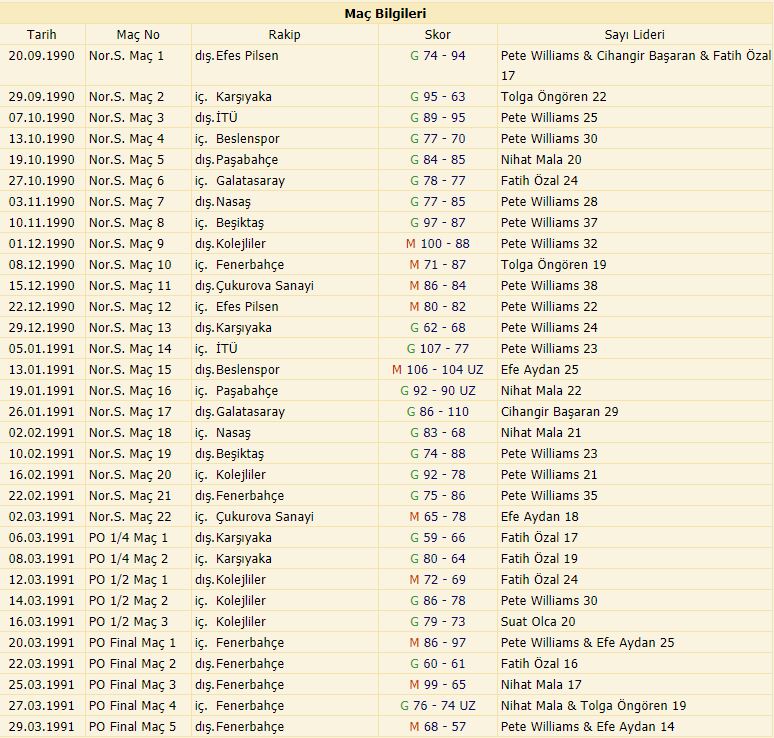The width and height of the screenshot is (774, 738).
Task: Select the PO Final Maç 1 cell
Action: (x=132, y=642)
